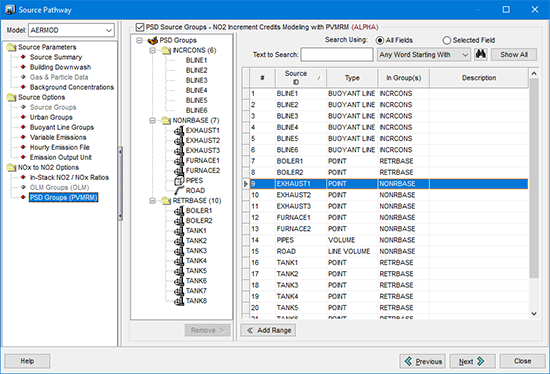This screenshot has width=550, height=374.
Task: Click the EXHAUST3 stack icon in tree
Action: click(x=179, y=151)
